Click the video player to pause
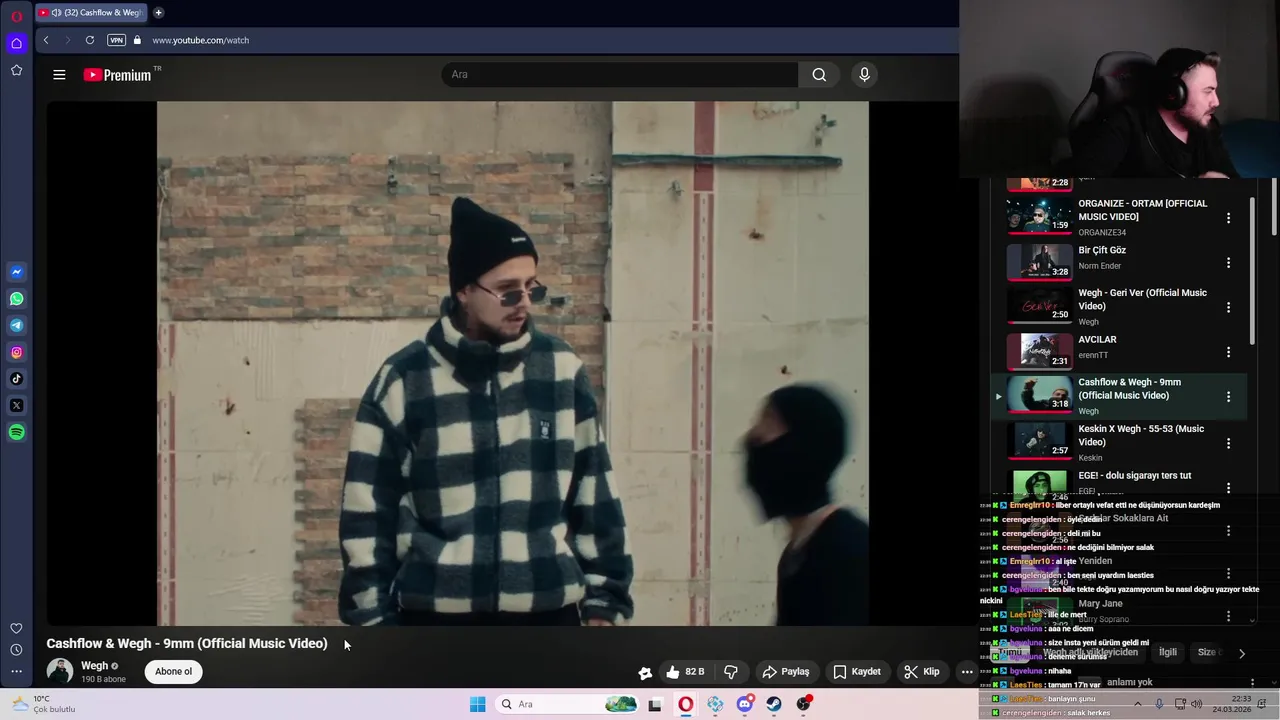Image resolution: width=1280 pixels, height=720 pixels. 512,363
